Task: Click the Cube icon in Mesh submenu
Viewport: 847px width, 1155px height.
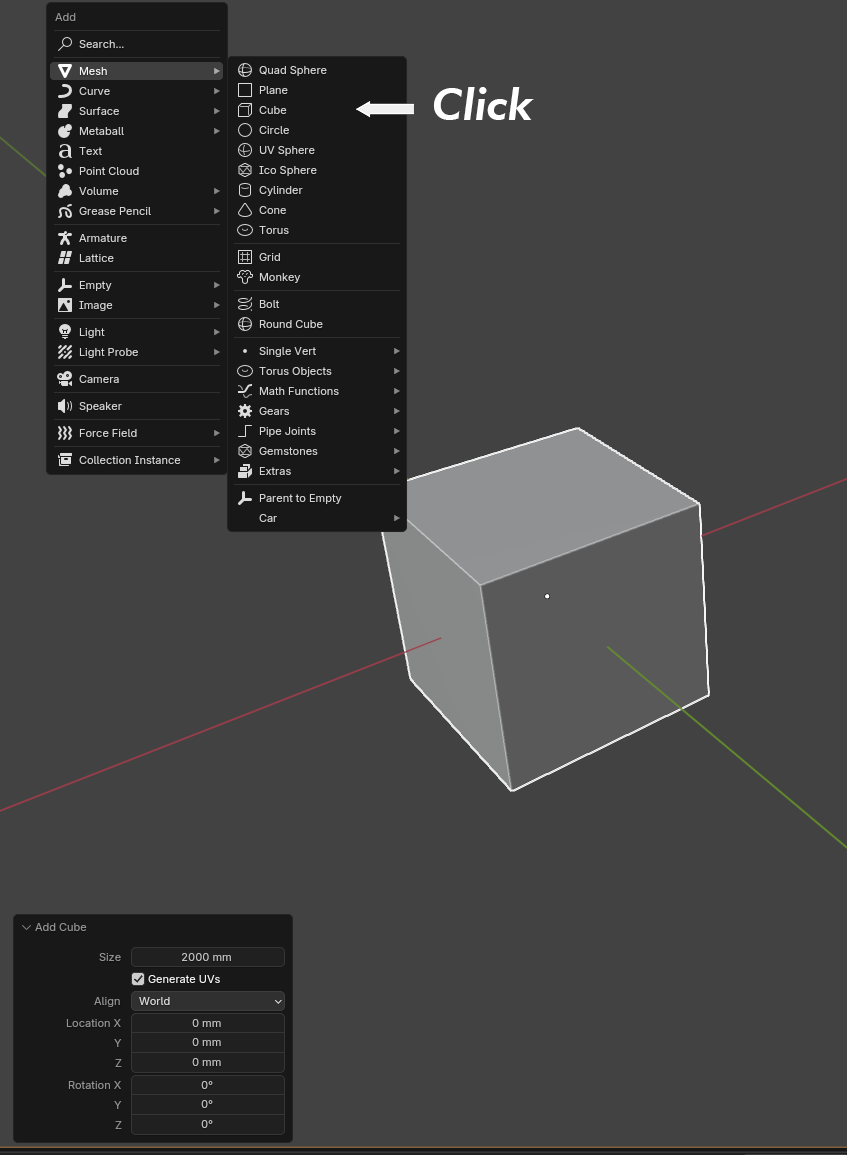Action: click(245, 110)
